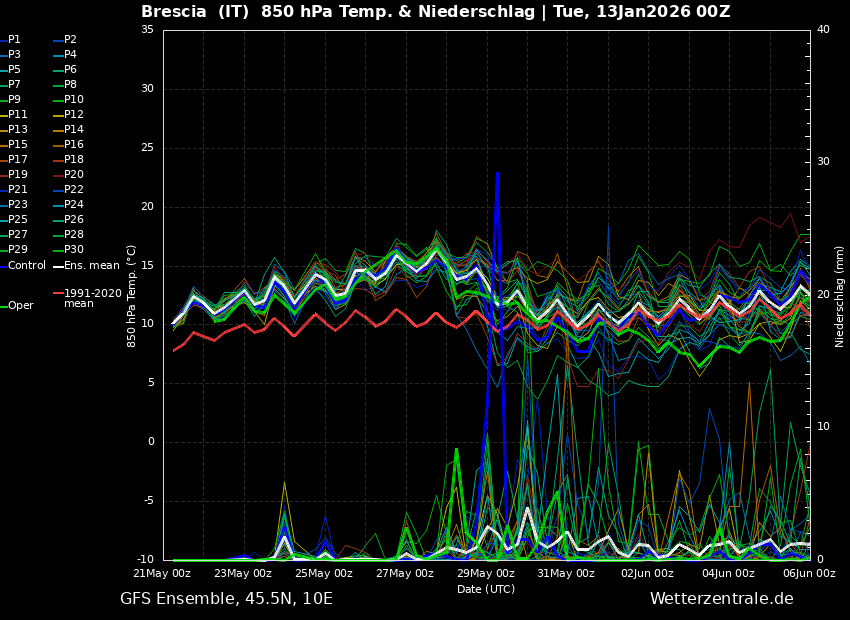Click the "850 hPa Temp. (°C)" axis title
The height and width of the screenshot is (620, 850).
[132, 296]
